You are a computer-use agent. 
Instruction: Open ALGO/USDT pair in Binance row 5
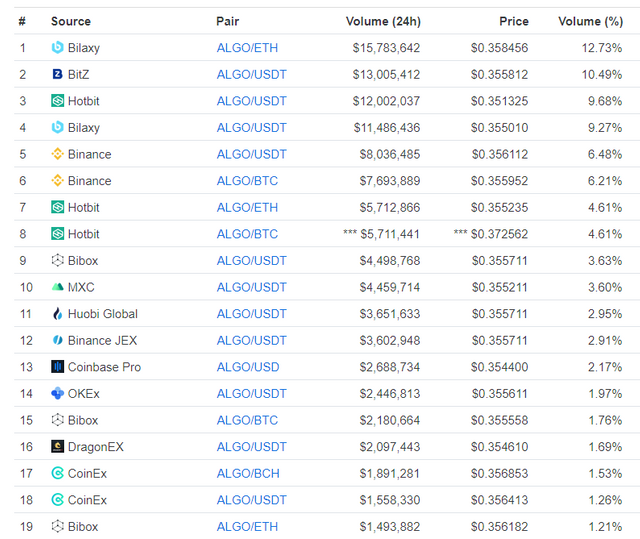(x=251, y=154)
